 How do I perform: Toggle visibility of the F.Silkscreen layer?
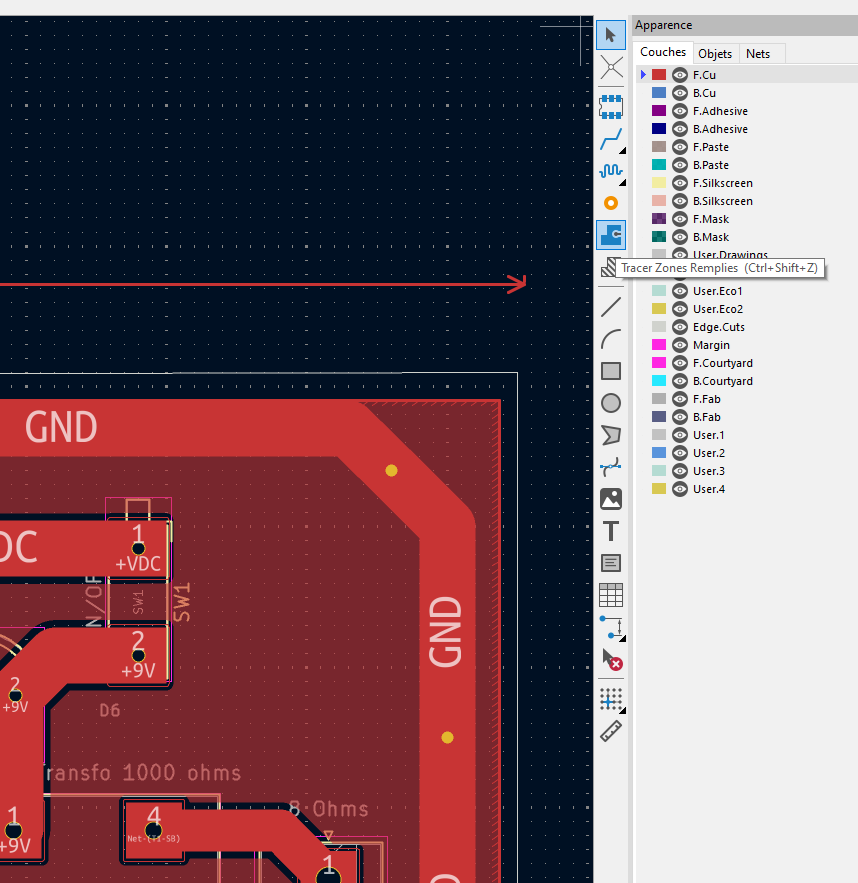(x=680, y=183)
